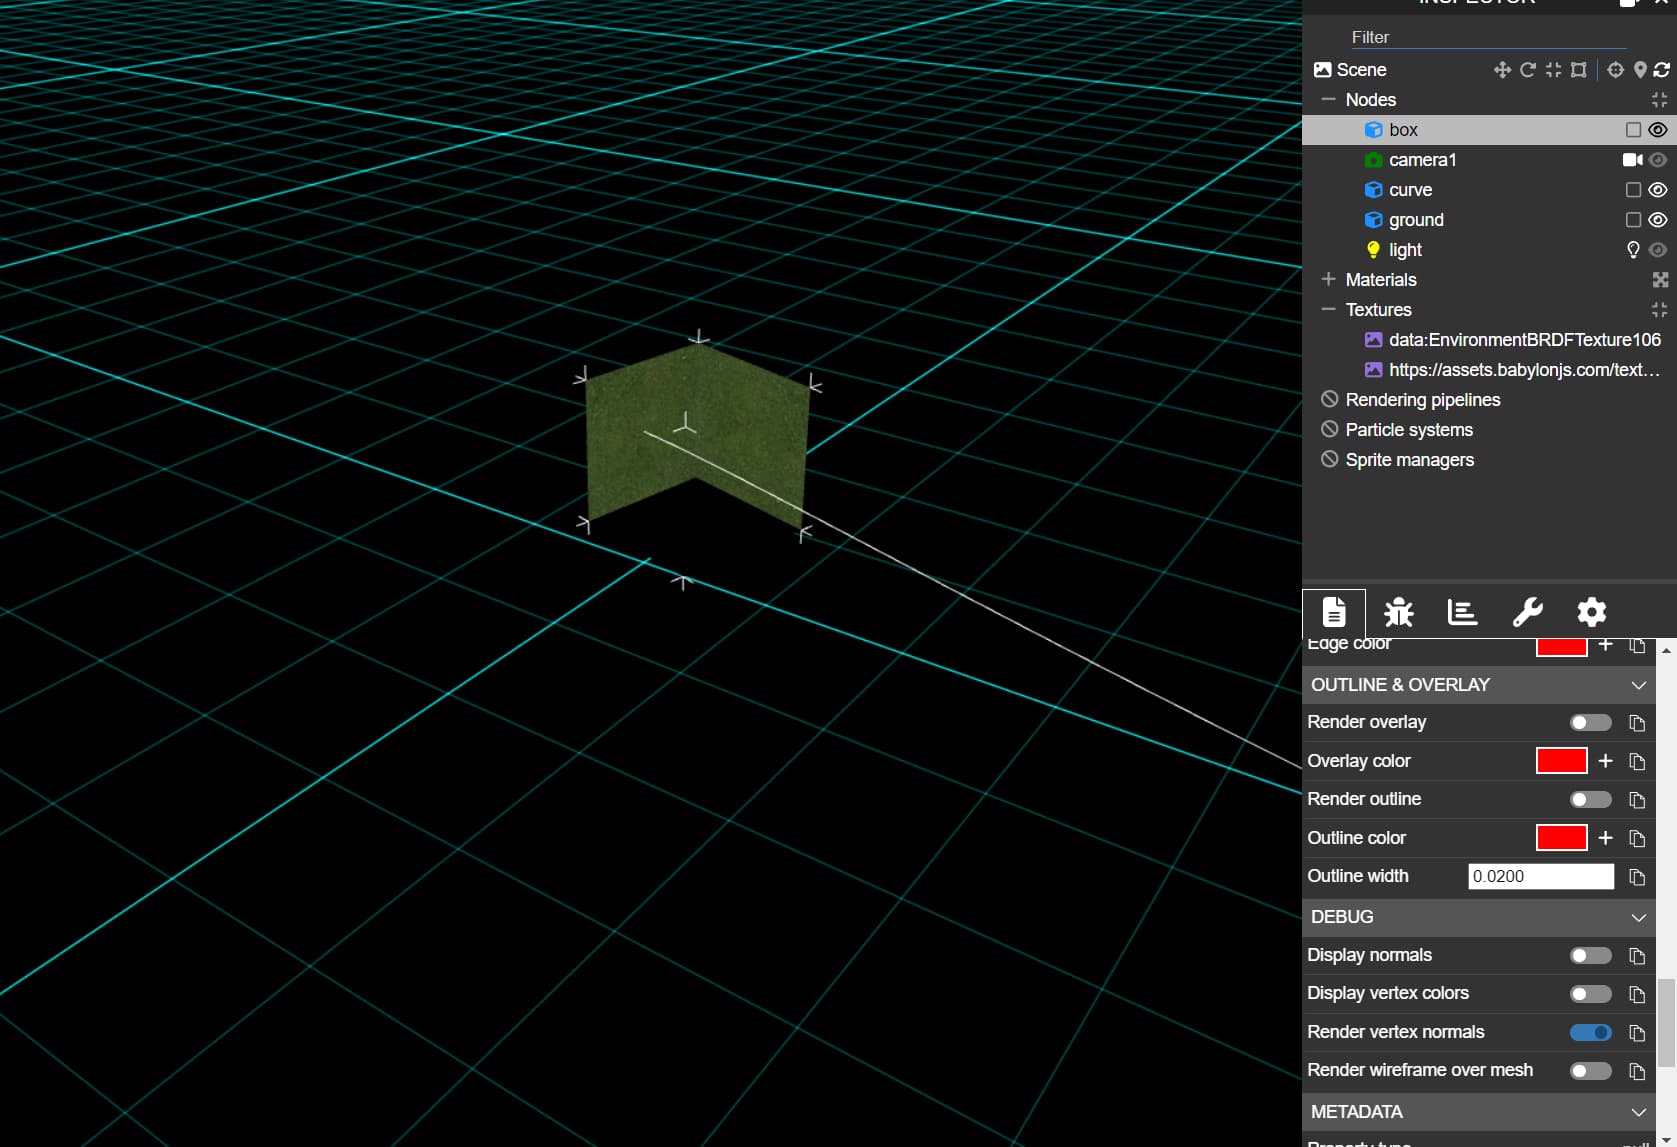Click the Outline width input field
The image size is (1677, 1147).
1540,876
